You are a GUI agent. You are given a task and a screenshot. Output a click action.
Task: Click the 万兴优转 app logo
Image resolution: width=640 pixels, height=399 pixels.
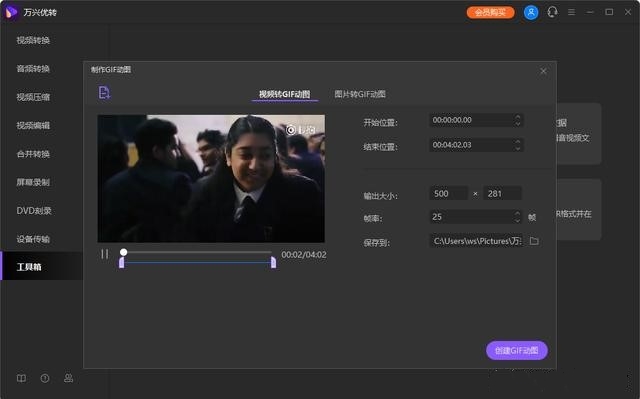(11, 12)
